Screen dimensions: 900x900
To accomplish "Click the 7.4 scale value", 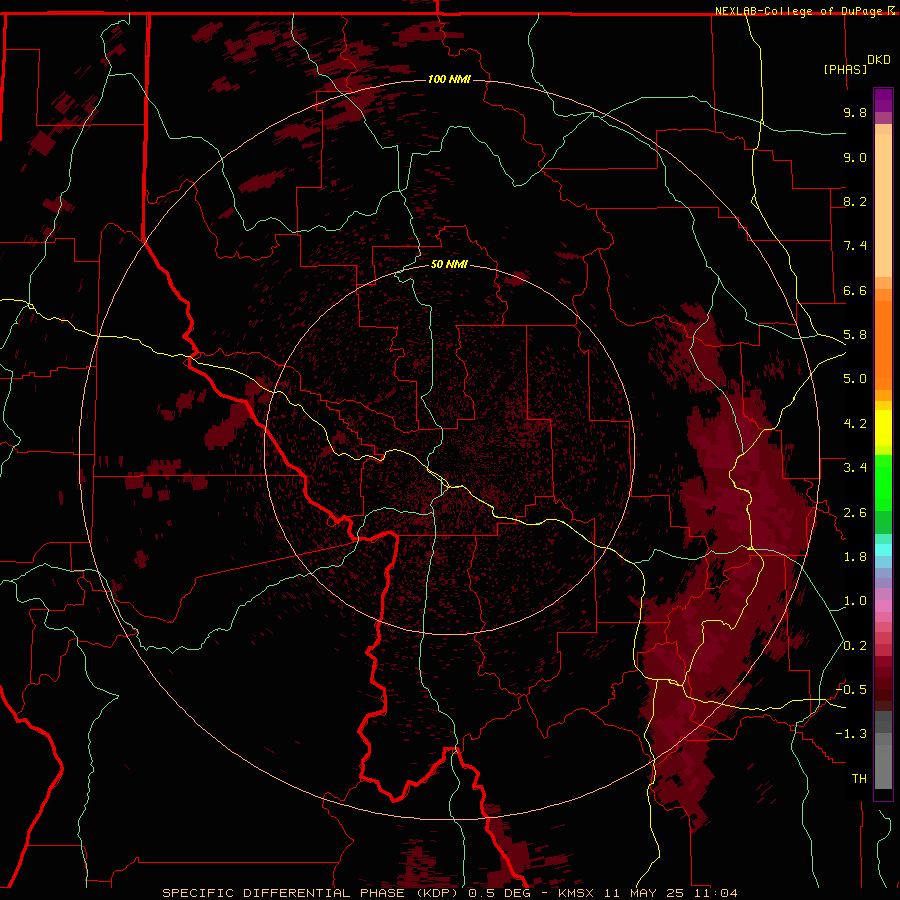I will (x=855, y=246).
